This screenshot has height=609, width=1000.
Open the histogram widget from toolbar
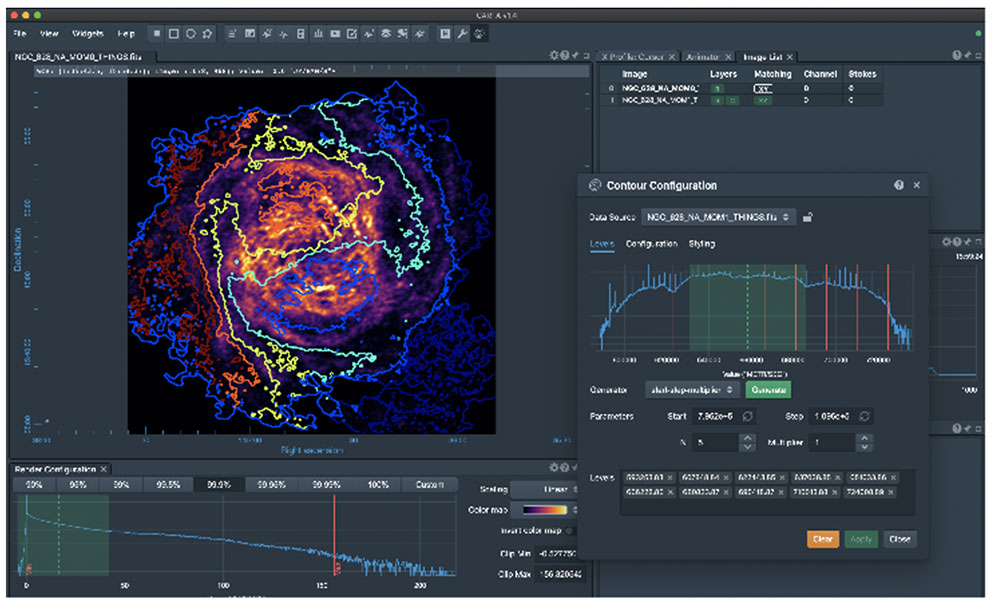click(318, 33)
